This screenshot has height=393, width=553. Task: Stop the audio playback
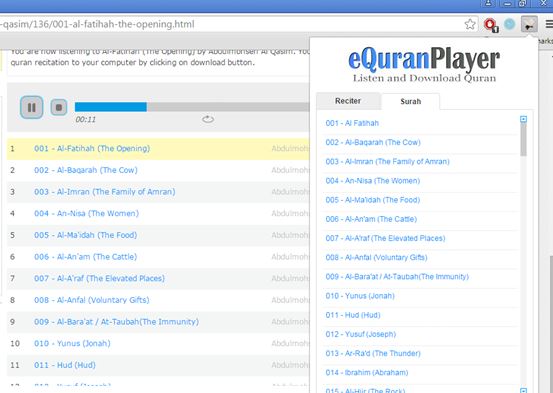[59, 107]
